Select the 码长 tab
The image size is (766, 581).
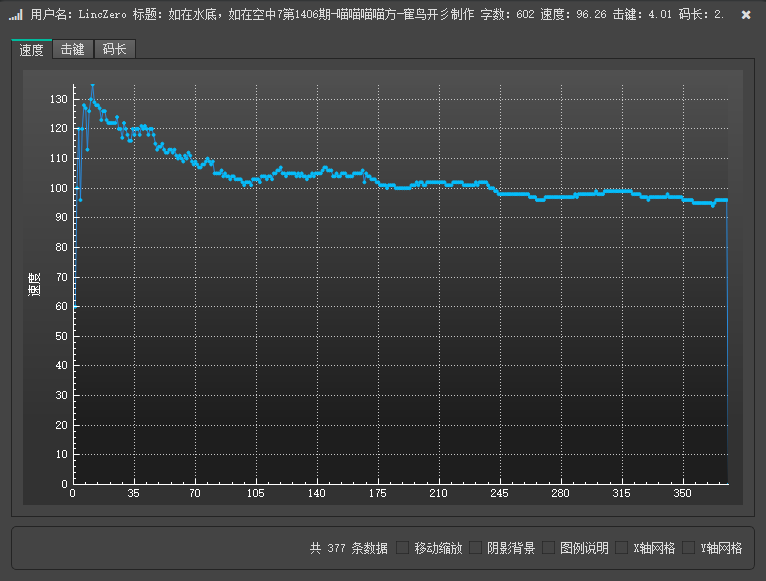[x=114, y=50]
